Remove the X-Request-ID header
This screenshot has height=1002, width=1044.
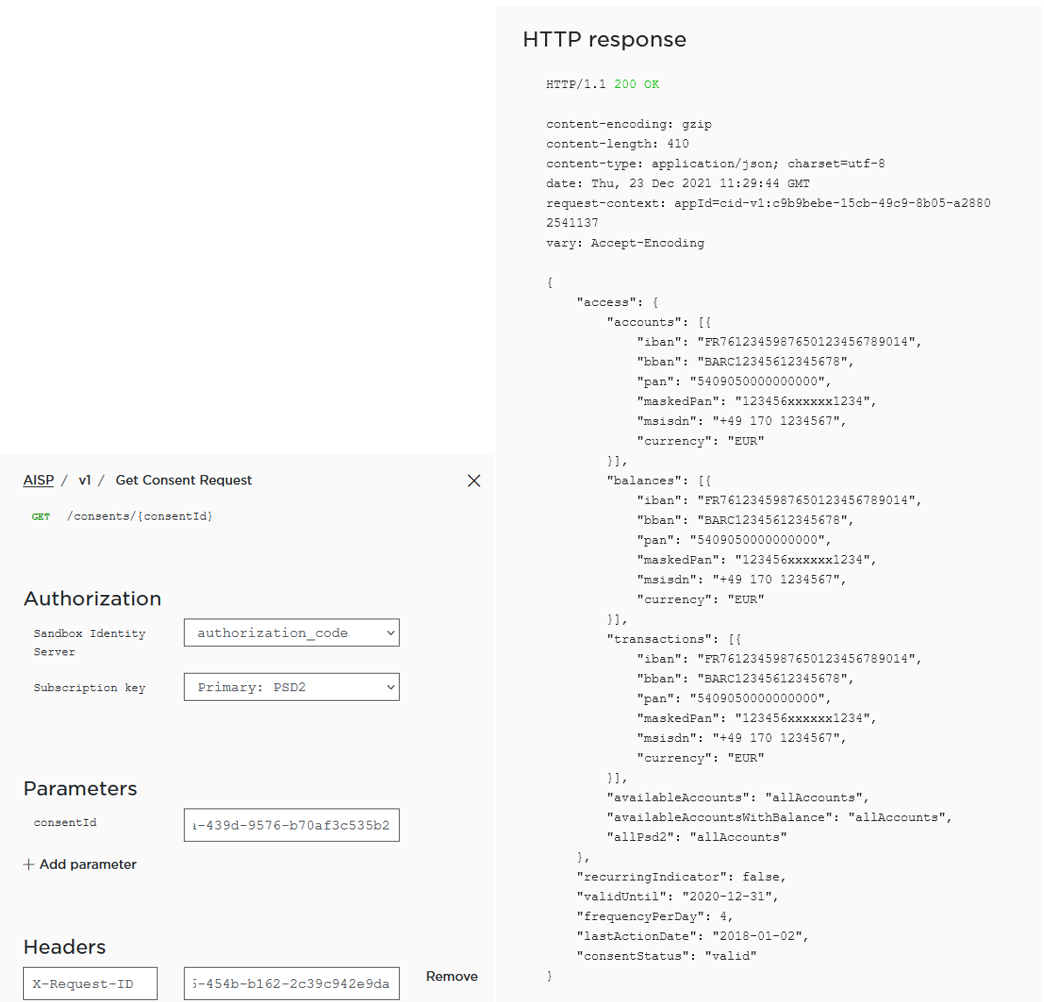coord(451,977)
